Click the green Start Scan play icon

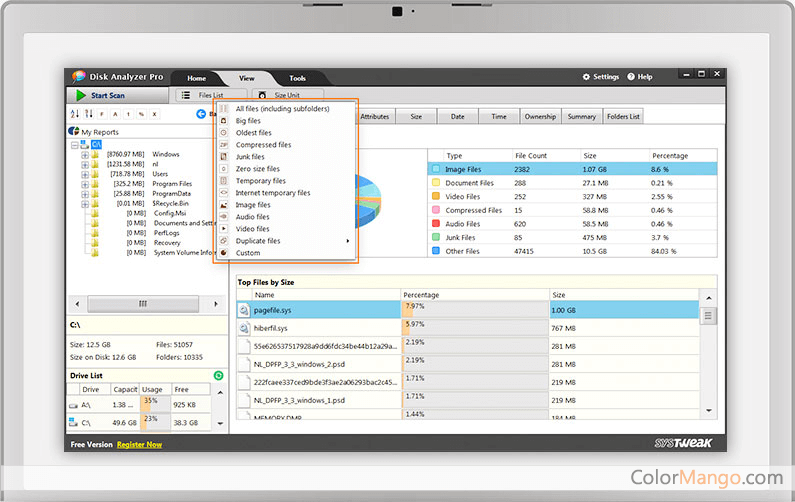80,95
